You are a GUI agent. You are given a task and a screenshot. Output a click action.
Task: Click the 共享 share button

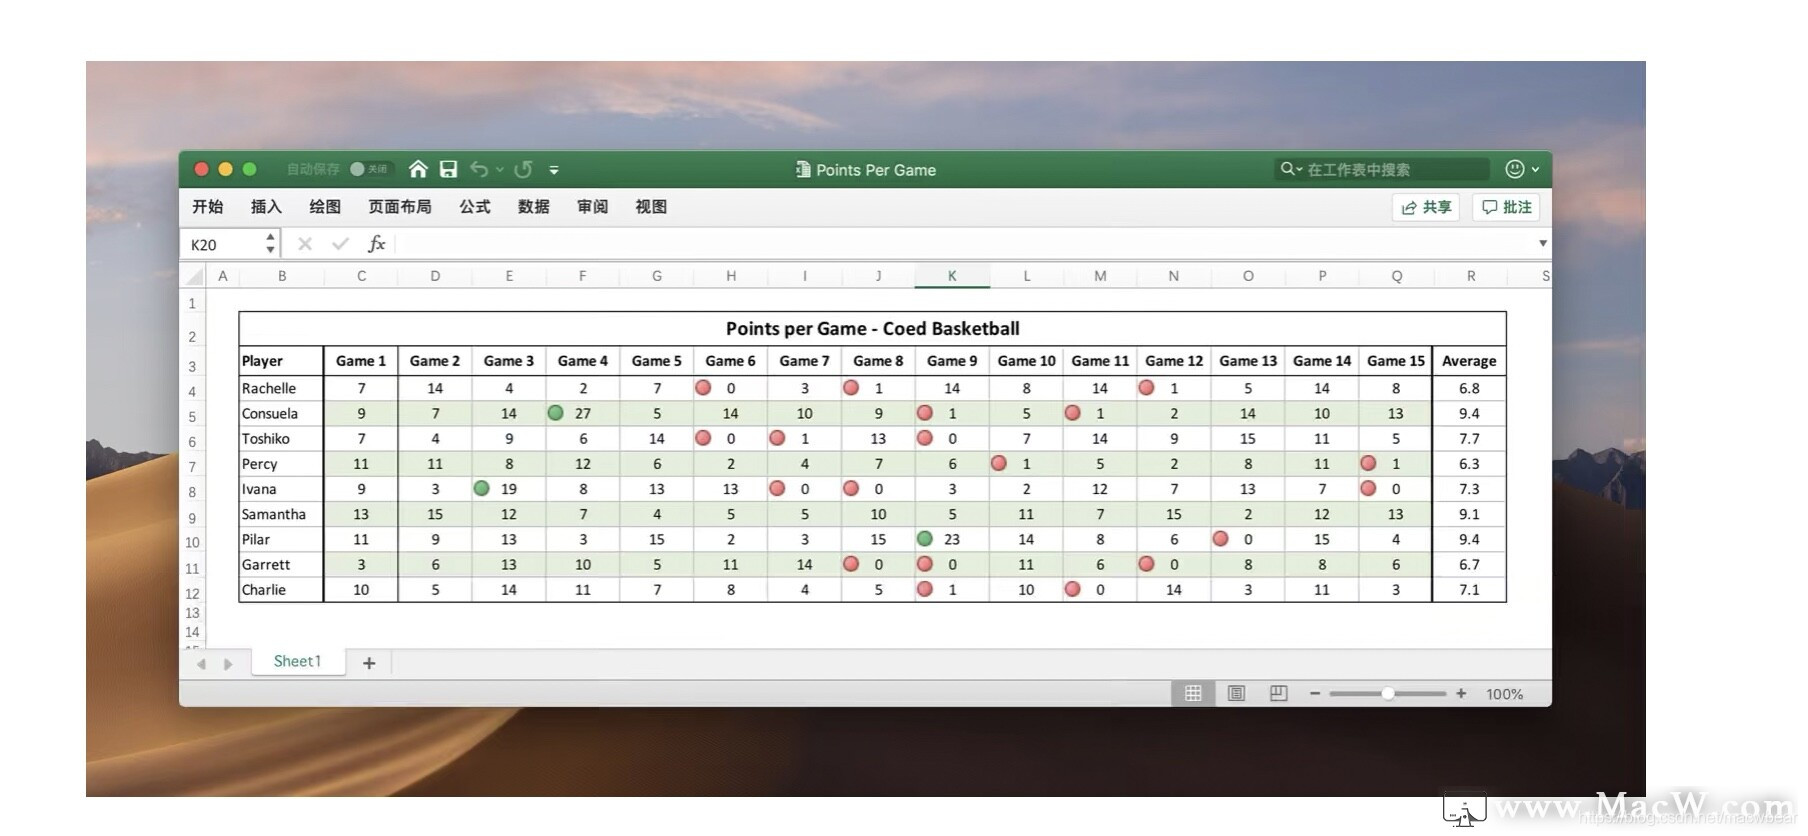tap(1426, 207)
